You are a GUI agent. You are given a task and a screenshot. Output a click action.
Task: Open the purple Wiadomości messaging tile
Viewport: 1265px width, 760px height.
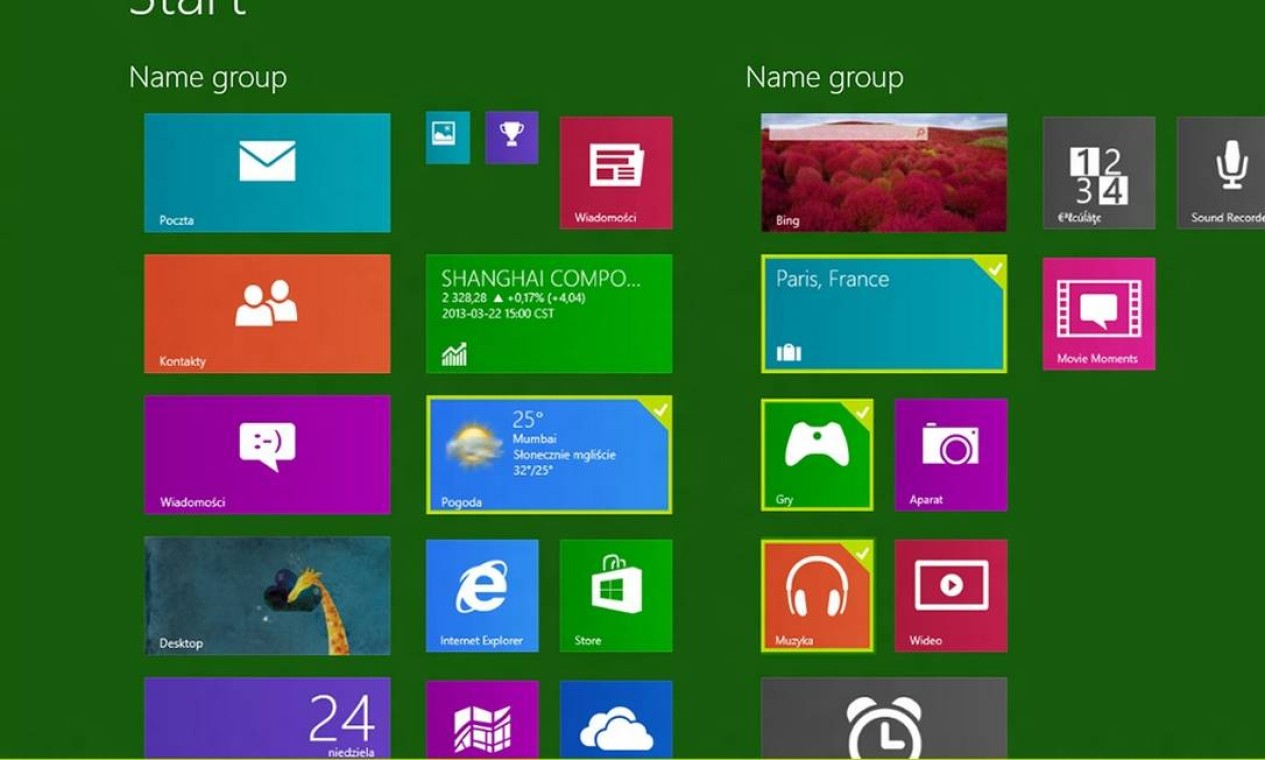(x=267, y=454)
